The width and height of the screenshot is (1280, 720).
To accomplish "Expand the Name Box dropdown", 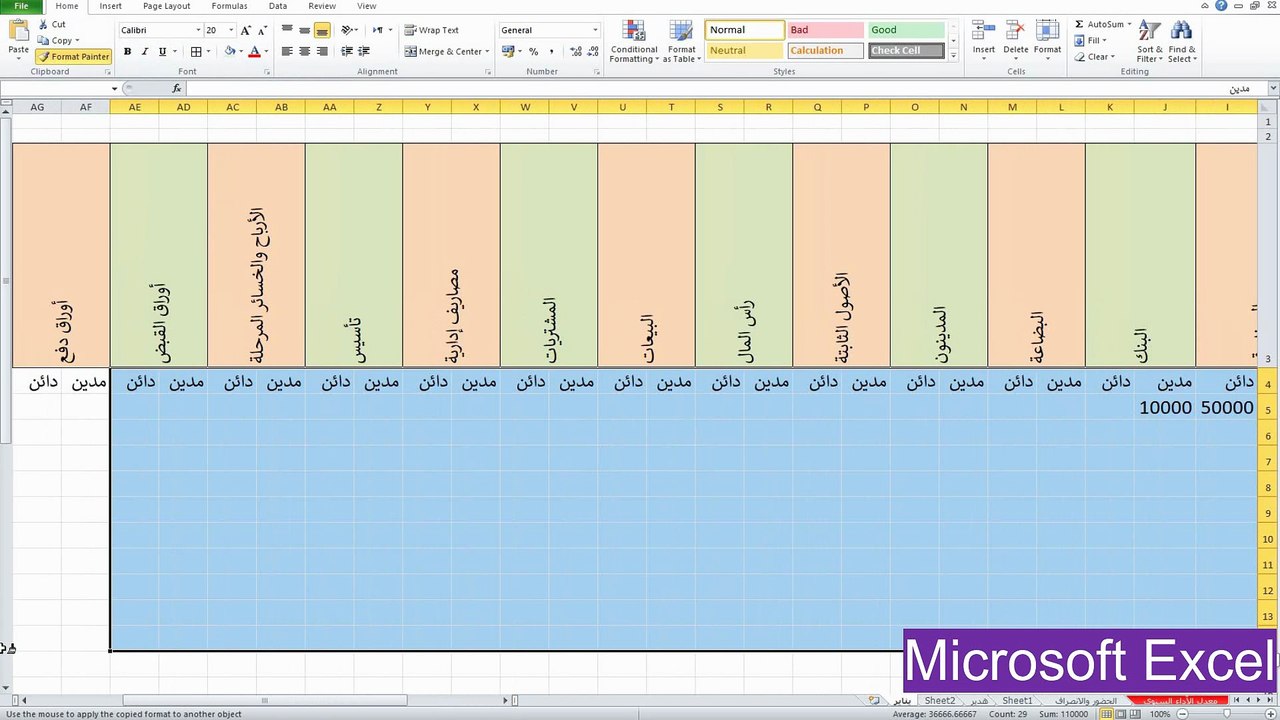I will click(114, 89).
